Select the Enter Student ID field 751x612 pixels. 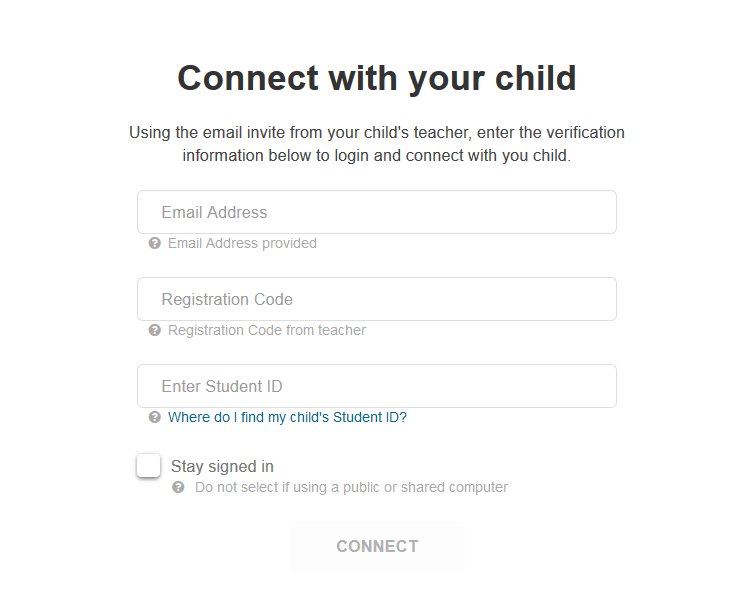376,386
